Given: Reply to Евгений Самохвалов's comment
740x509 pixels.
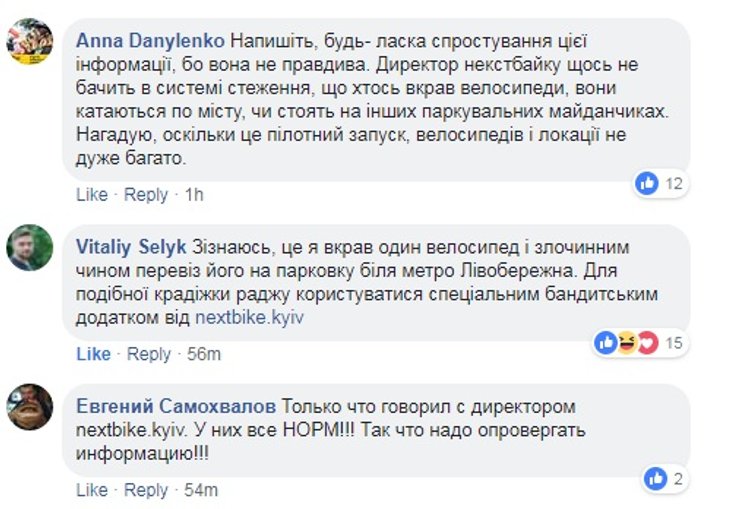Looking at the screenshot, I should click(x=147, y=490).
